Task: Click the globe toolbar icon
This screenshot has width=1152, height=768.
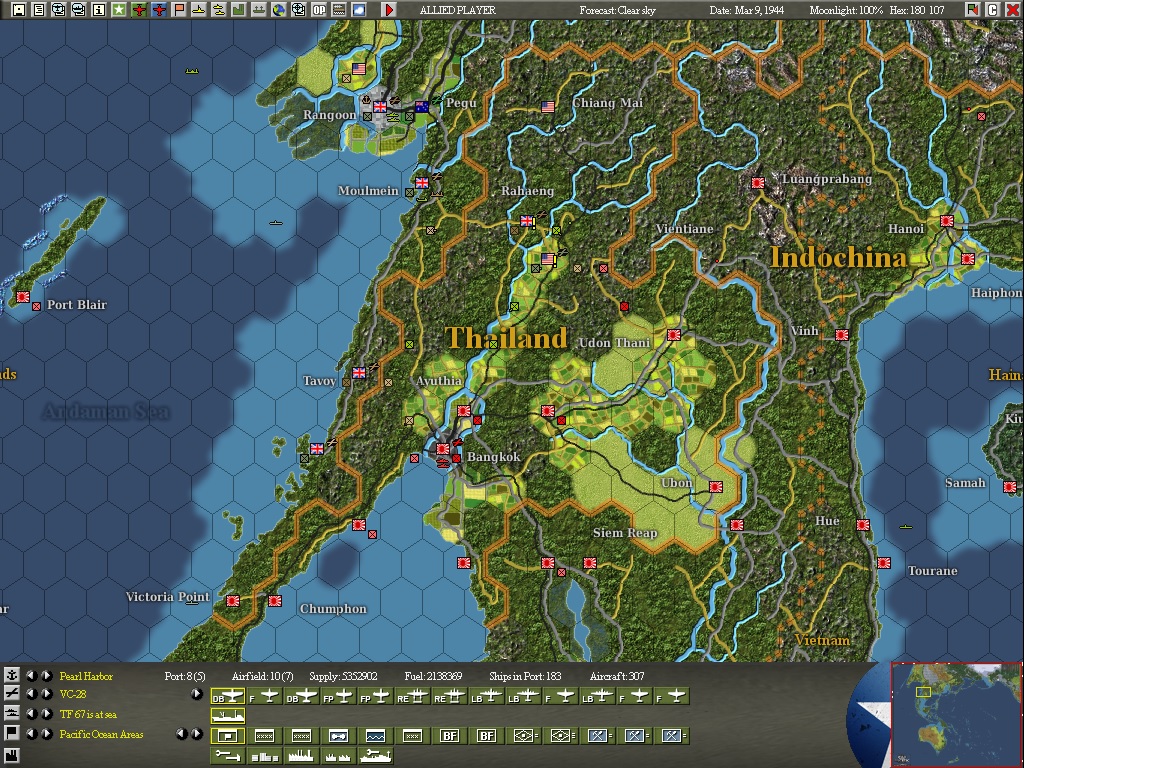Action: click(x=278, y=10)
